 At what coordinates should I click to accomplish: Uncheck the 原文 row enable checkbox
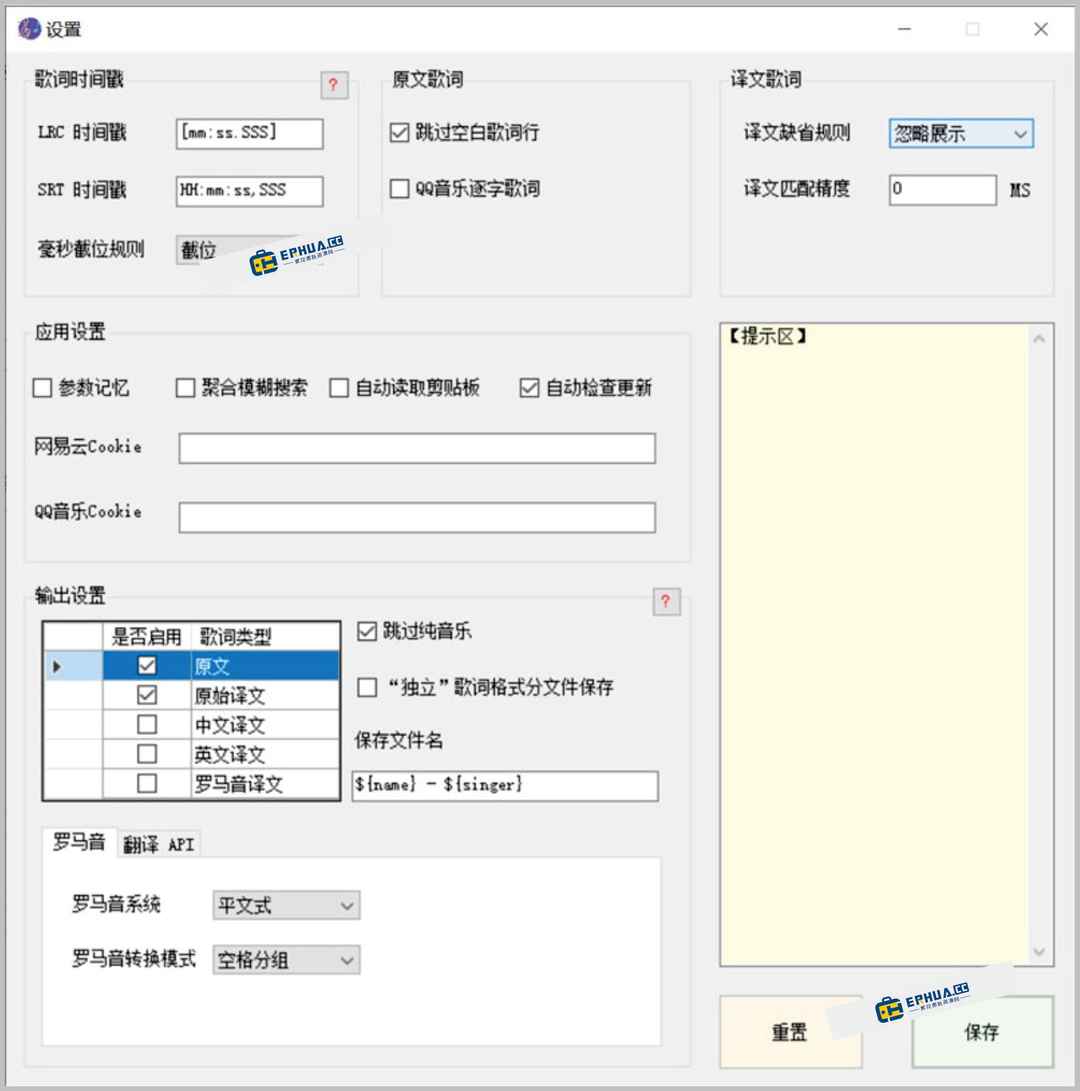tap(147, 666)
